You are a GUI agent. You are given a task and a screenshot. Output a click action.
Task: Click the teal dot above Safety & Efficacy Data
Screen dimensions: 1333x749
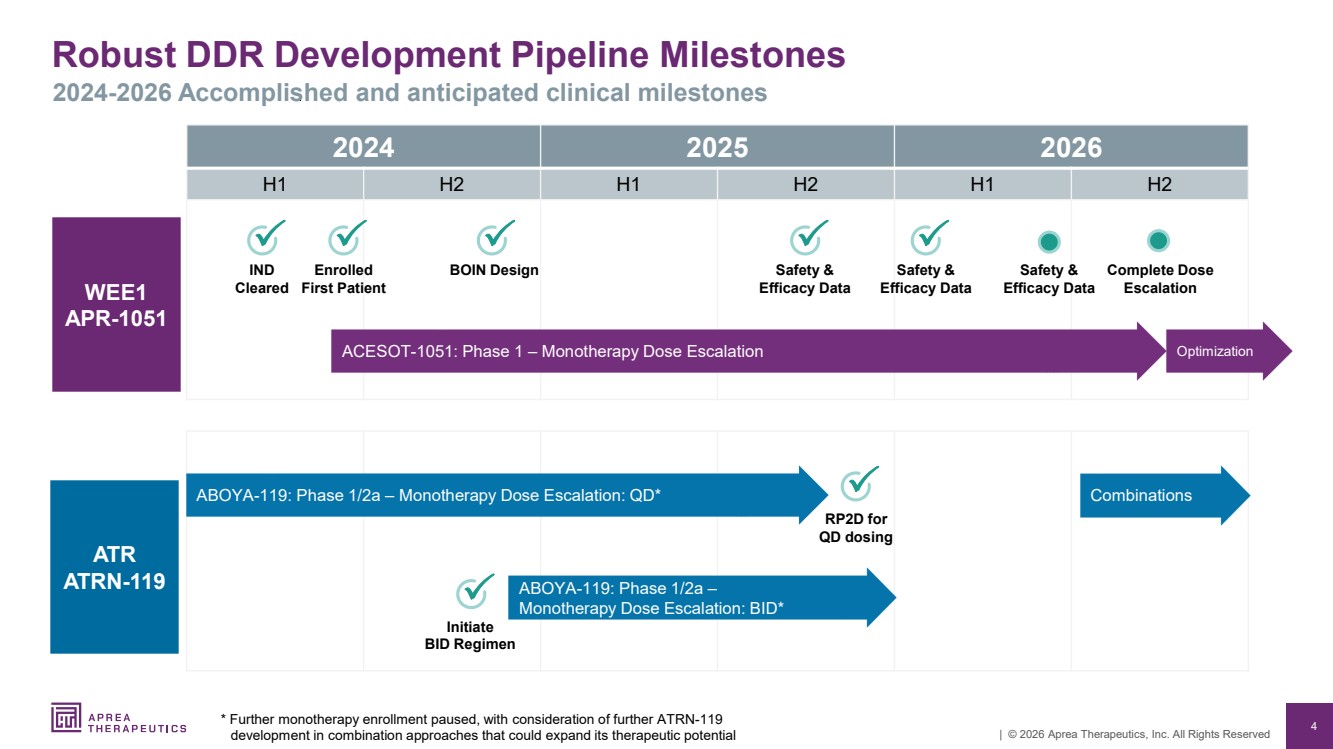coord(1049,241)
